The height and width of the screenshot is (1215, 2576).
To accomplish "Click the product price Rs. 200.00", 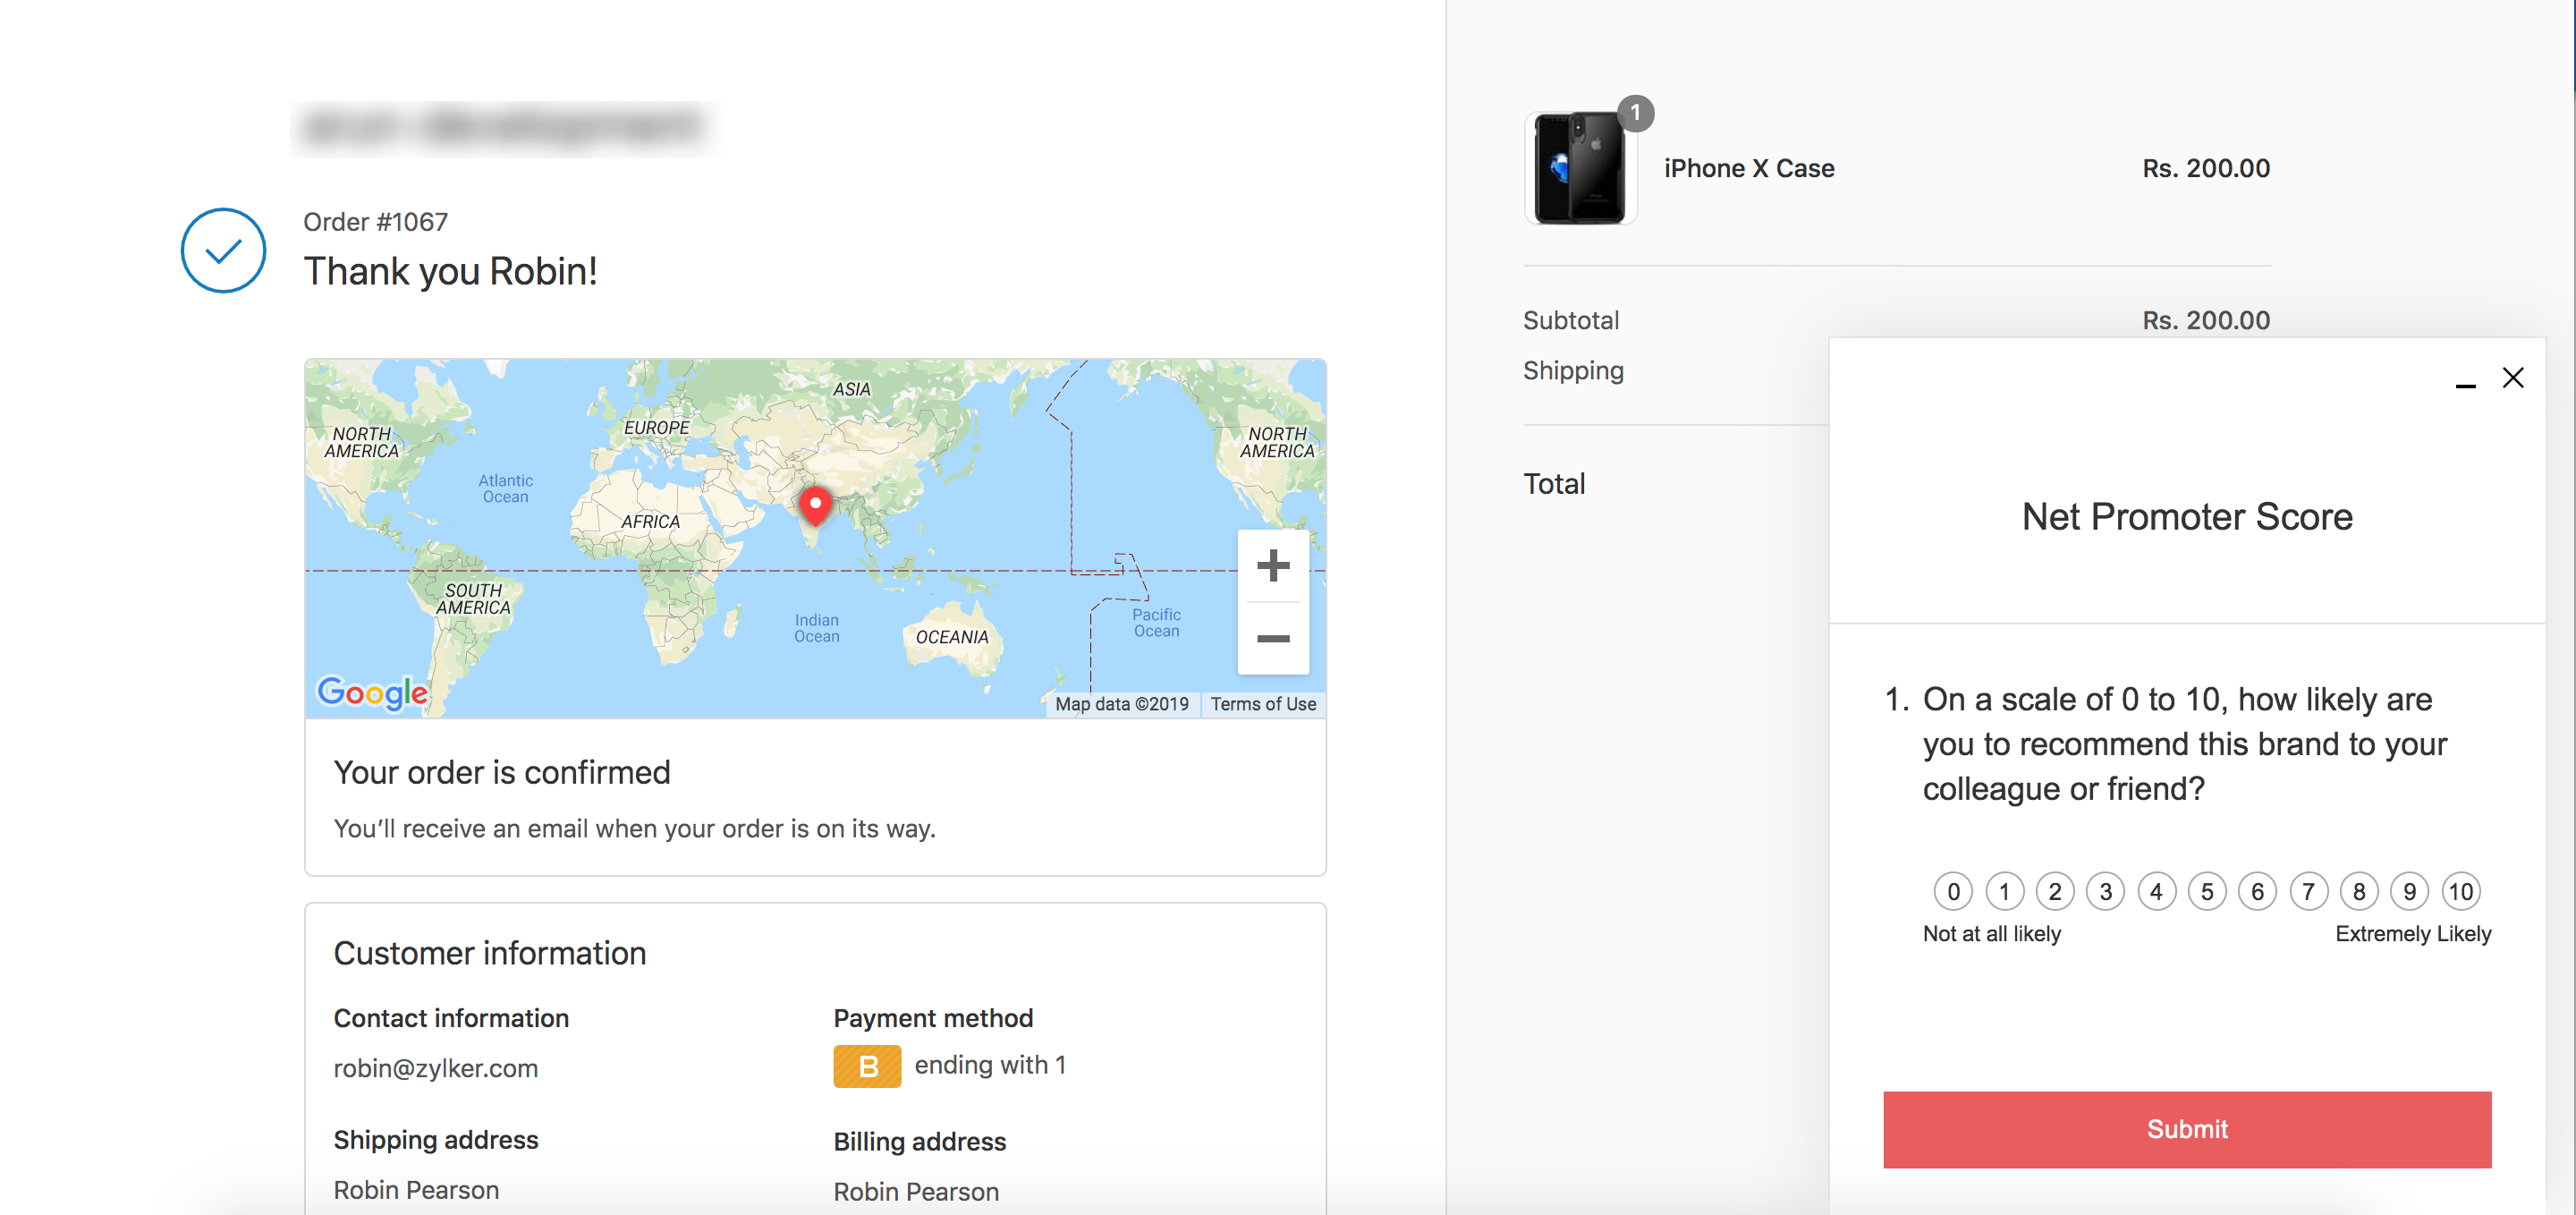I will point(2206,168).
